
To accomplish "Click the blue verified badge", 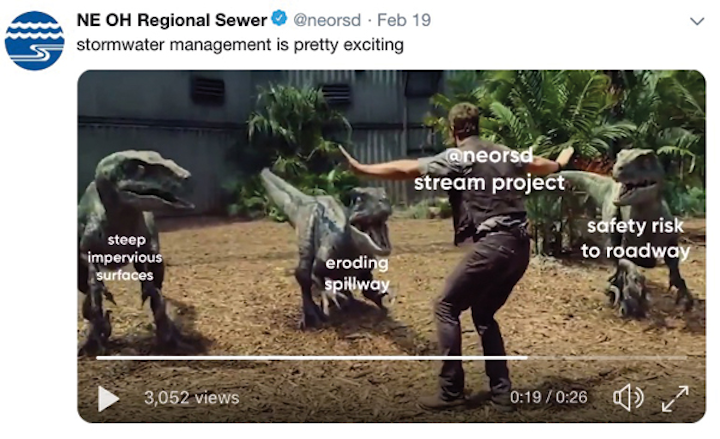I will tap(279, 18).
